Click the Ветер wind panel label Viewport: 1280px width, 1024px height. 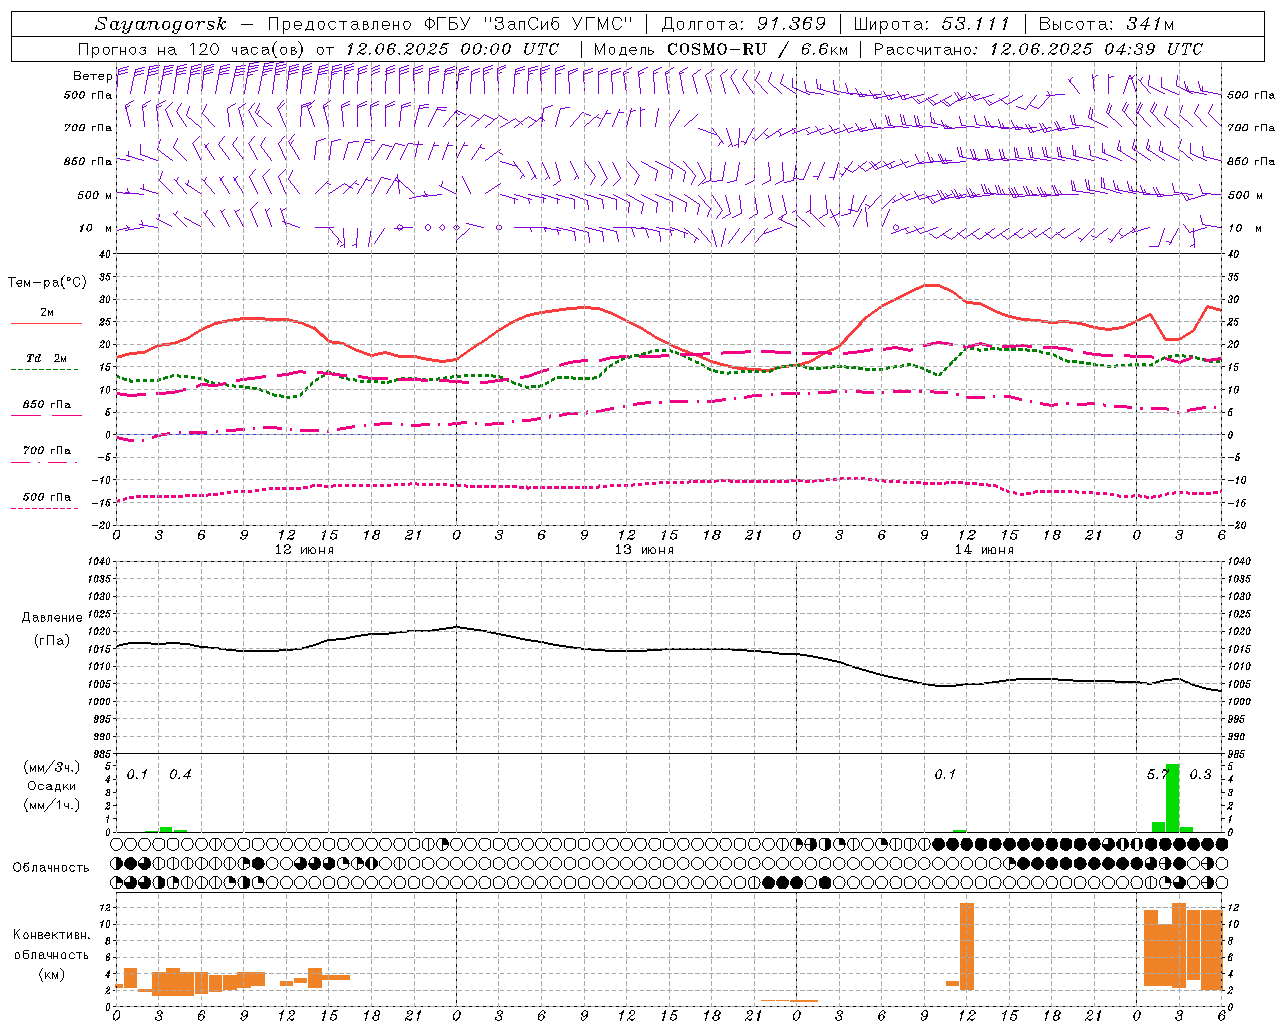coord(92,76)
